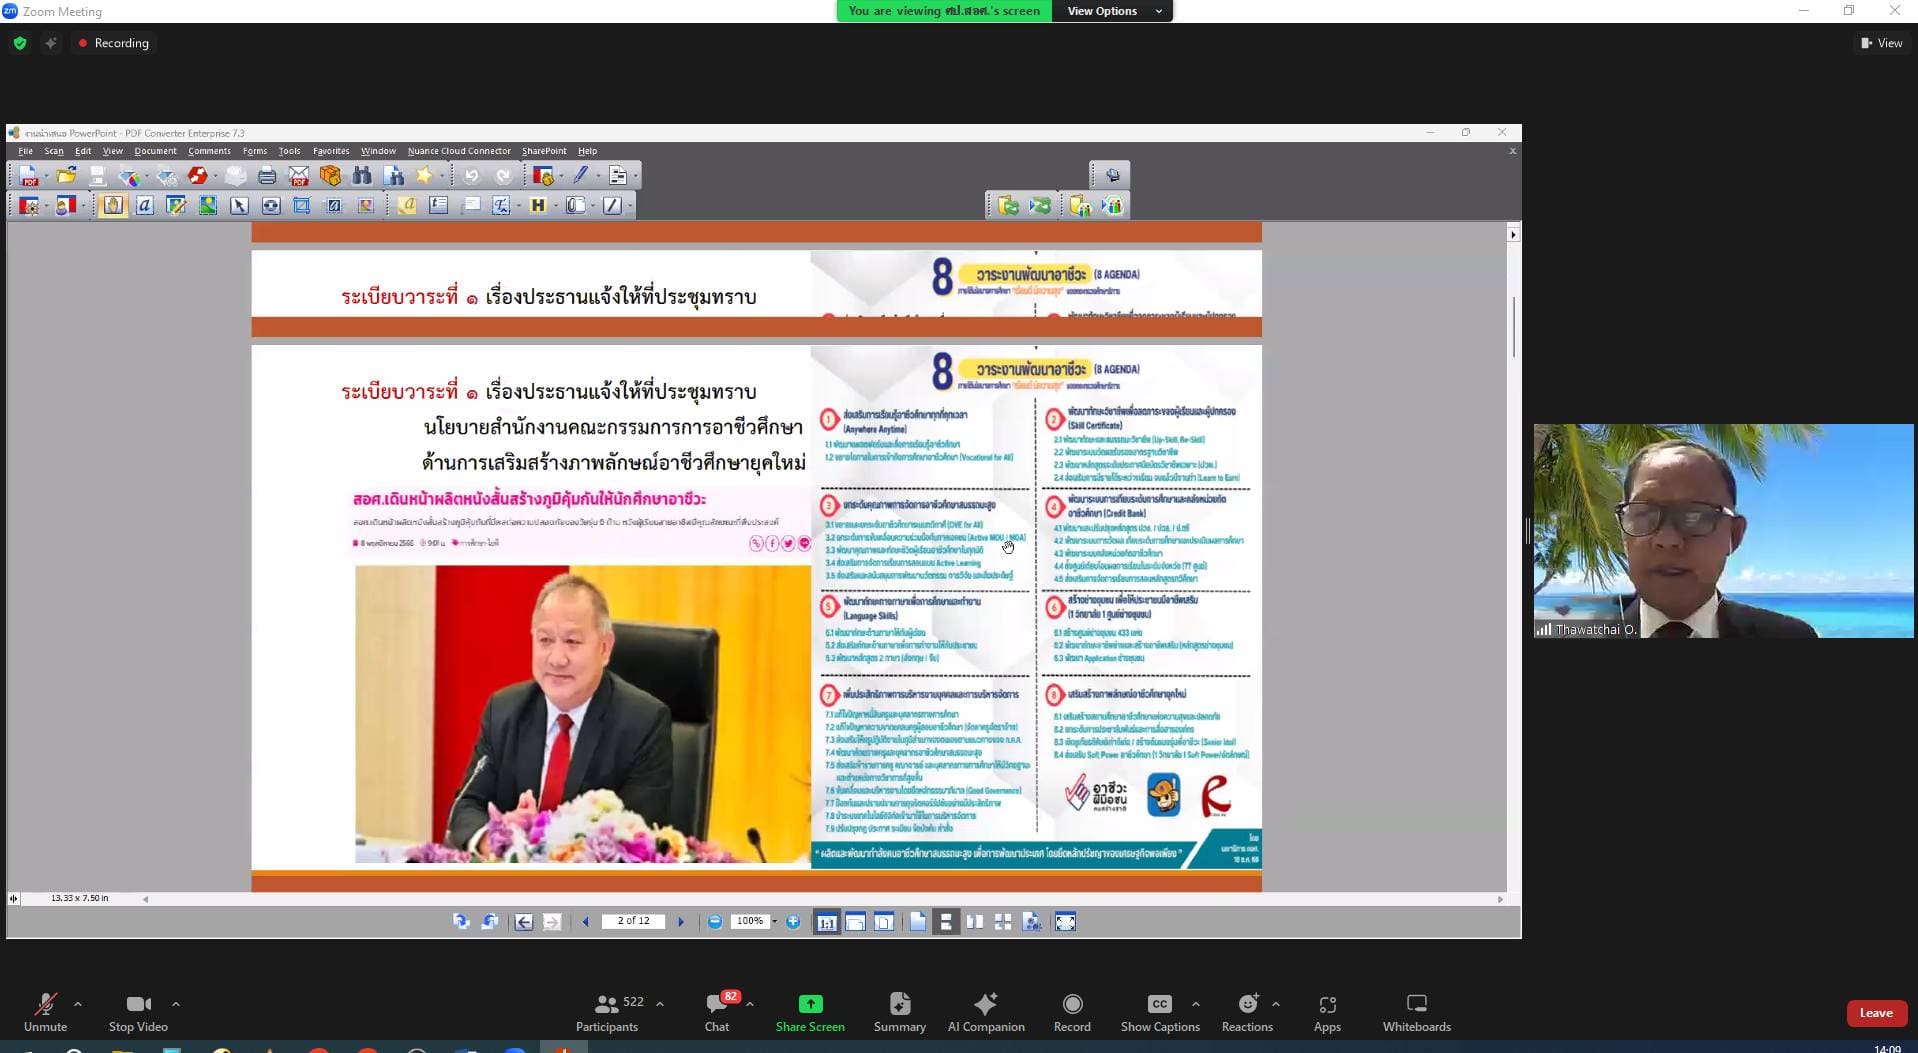Click the green encryption shield icon

(20, 43)
